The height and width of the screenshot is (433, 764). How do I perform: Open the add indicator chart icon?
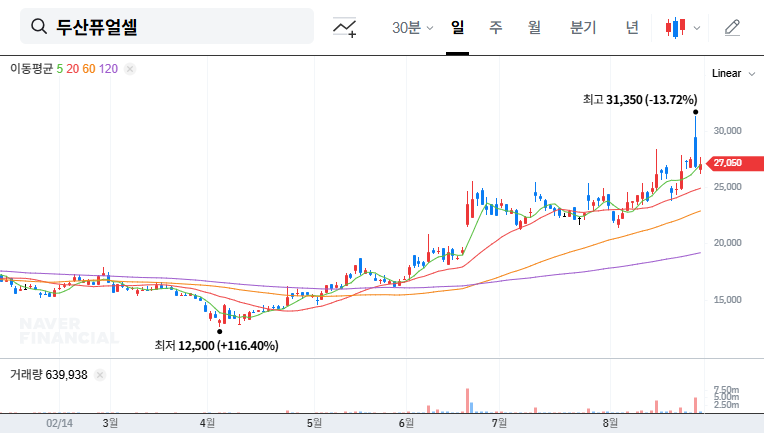click(344, 27)
